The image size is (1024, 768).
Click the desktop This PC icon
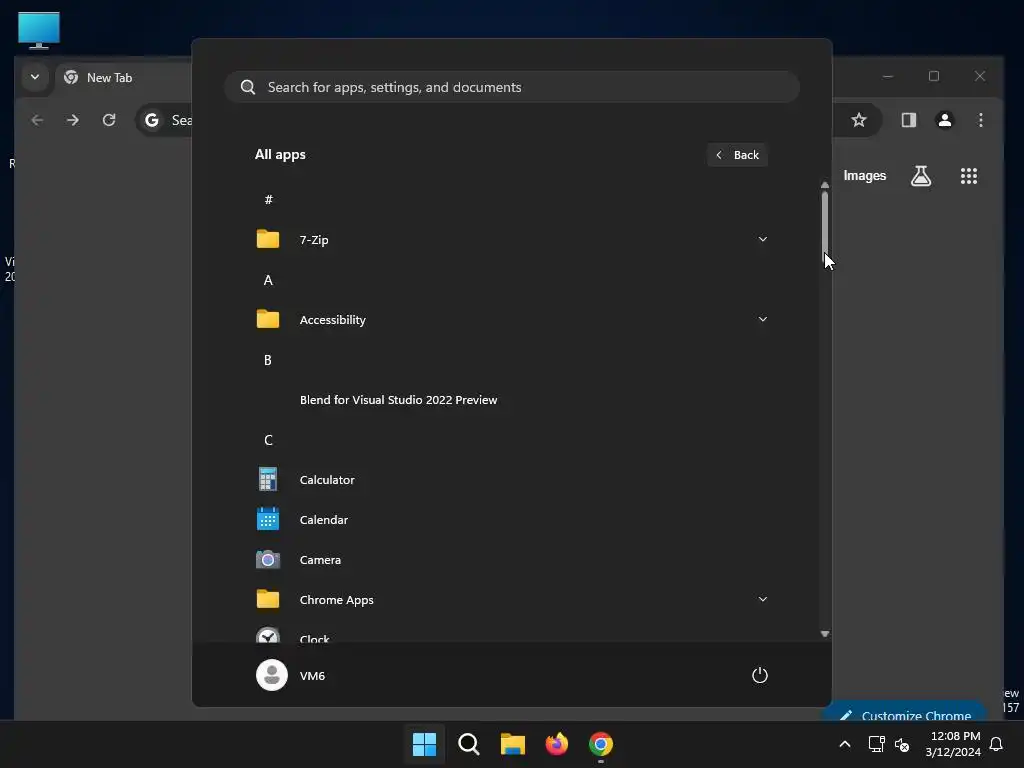[x=39, y=30]
